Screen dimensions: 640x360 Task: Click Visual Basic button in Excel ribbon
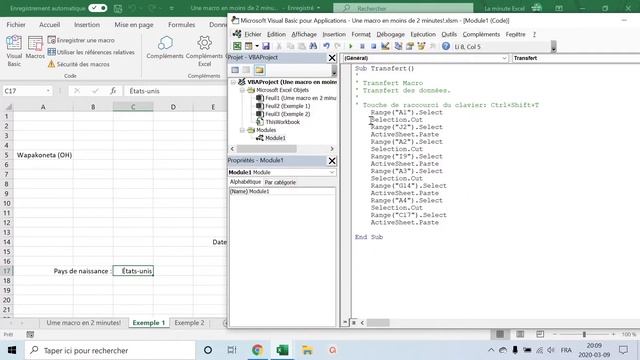pyautogui.click(x=14, y=51)
